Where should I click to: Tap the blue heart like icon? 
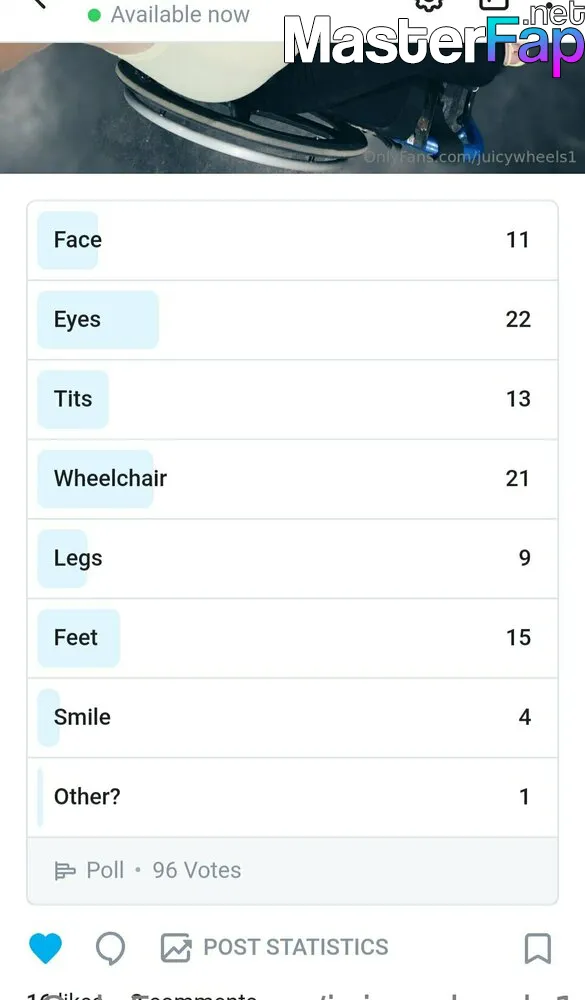[45, 948]
